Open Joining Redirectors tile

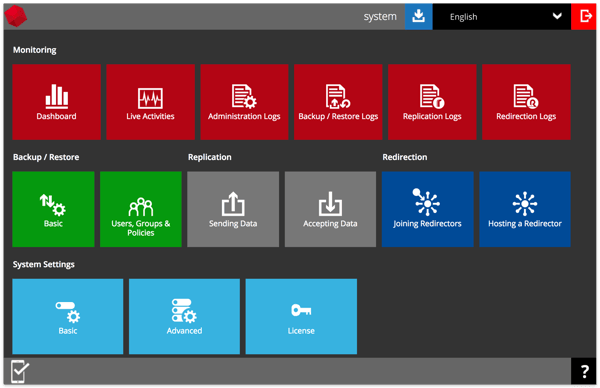tap(427, 209)
